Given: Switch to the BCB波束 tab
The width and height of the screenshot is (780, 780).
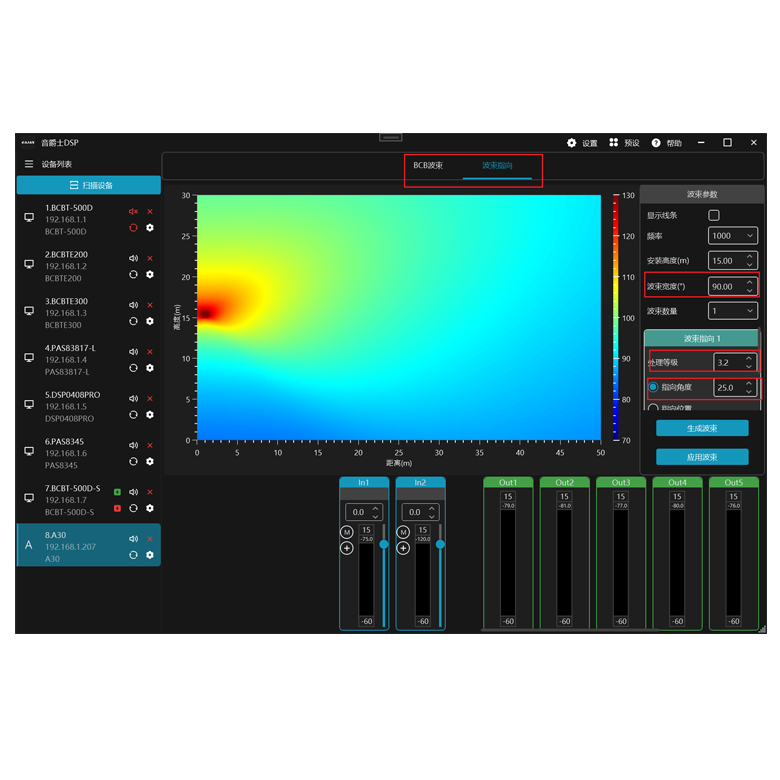Looking at the screenshot, I should click(x=428, y=165).
